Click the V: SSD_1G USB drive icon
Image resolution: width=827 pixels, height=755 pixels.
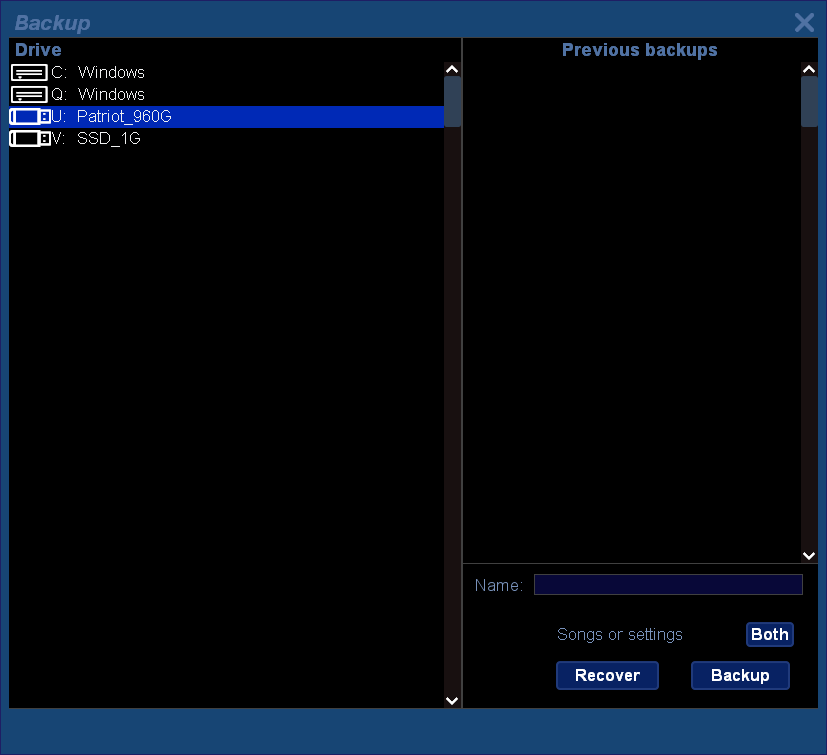[29, 139]
